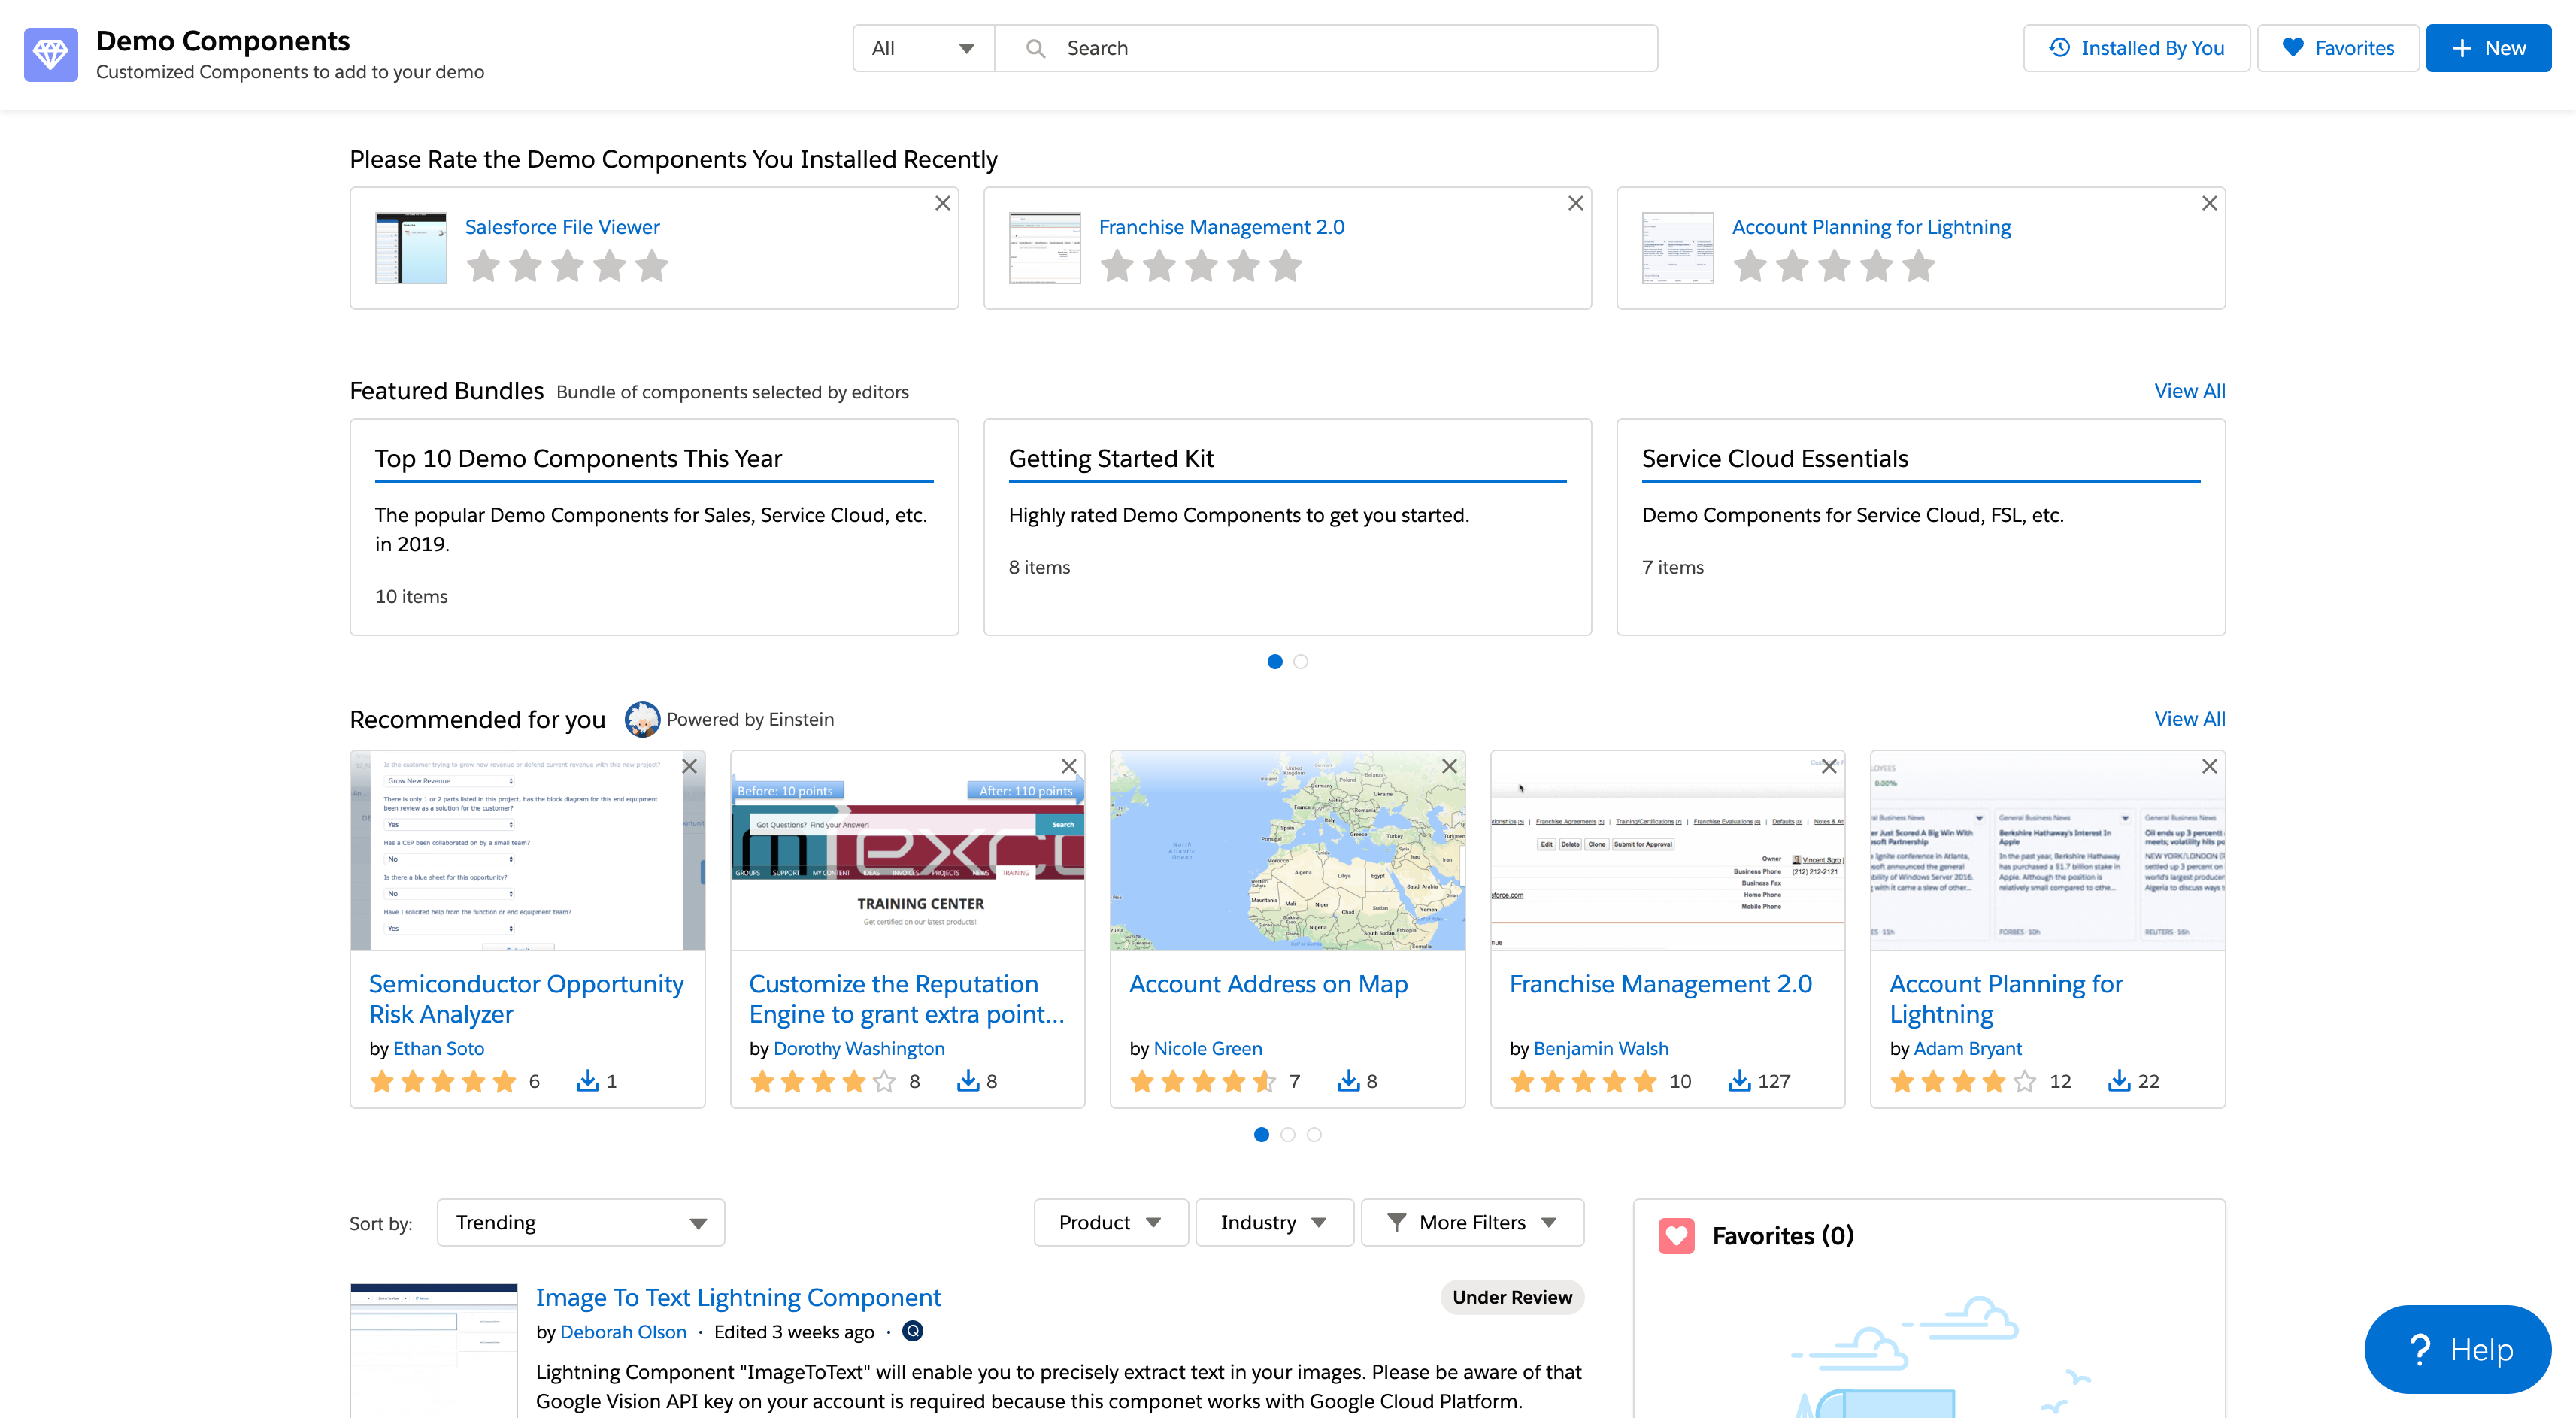Open author Benjamin Walsh profile
This screenshot has height=1418, width=2576.
pos(1601,1048)
